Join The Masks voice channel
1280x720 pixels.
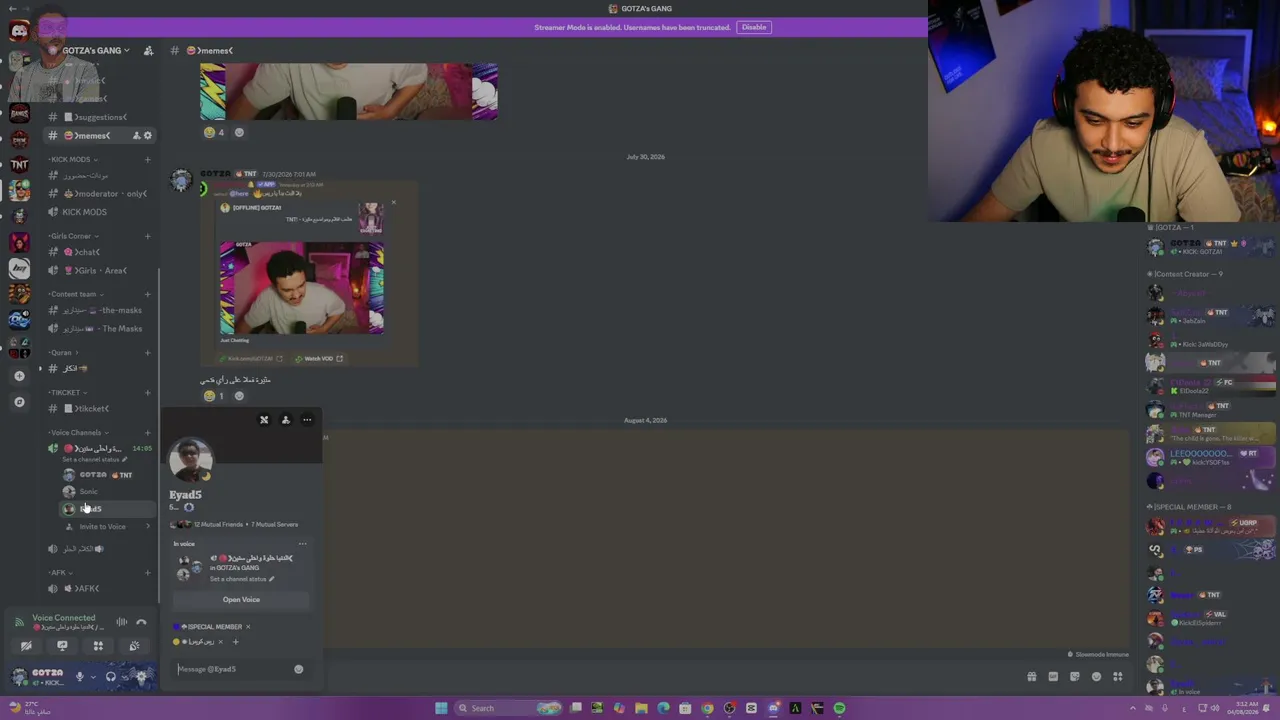(100, 328)
